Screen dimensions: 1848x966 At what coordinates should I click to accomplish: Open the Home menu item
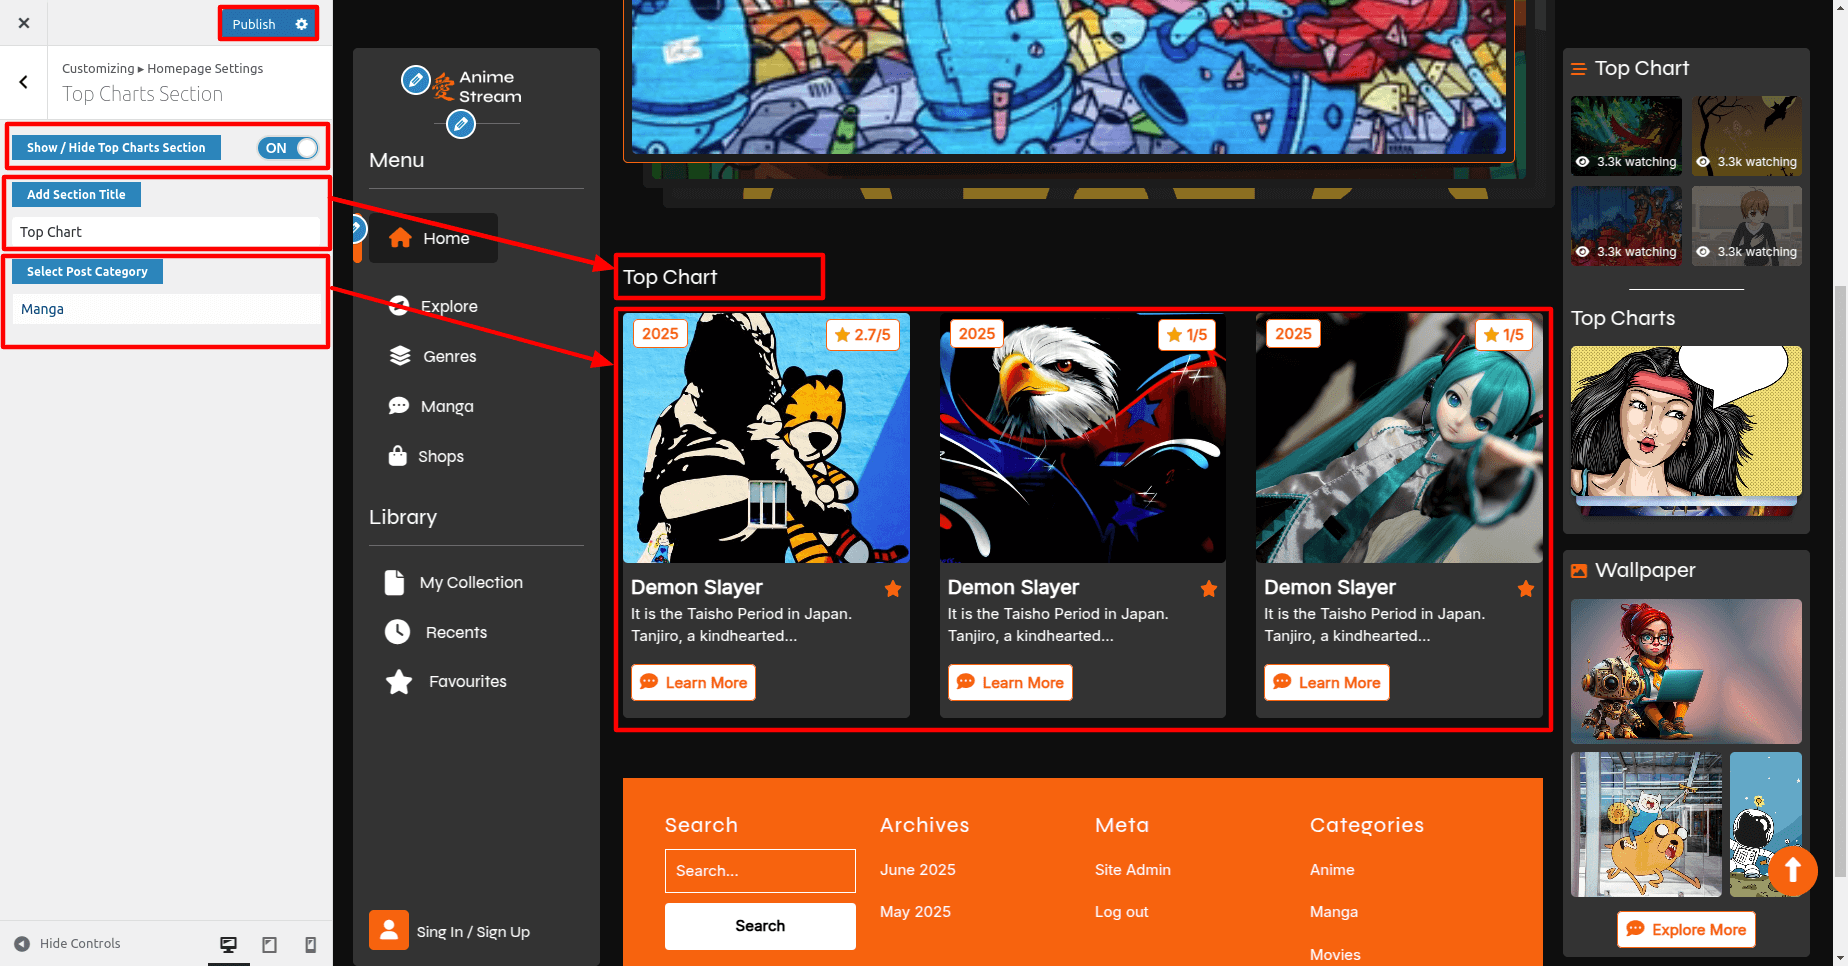[433, 238]
